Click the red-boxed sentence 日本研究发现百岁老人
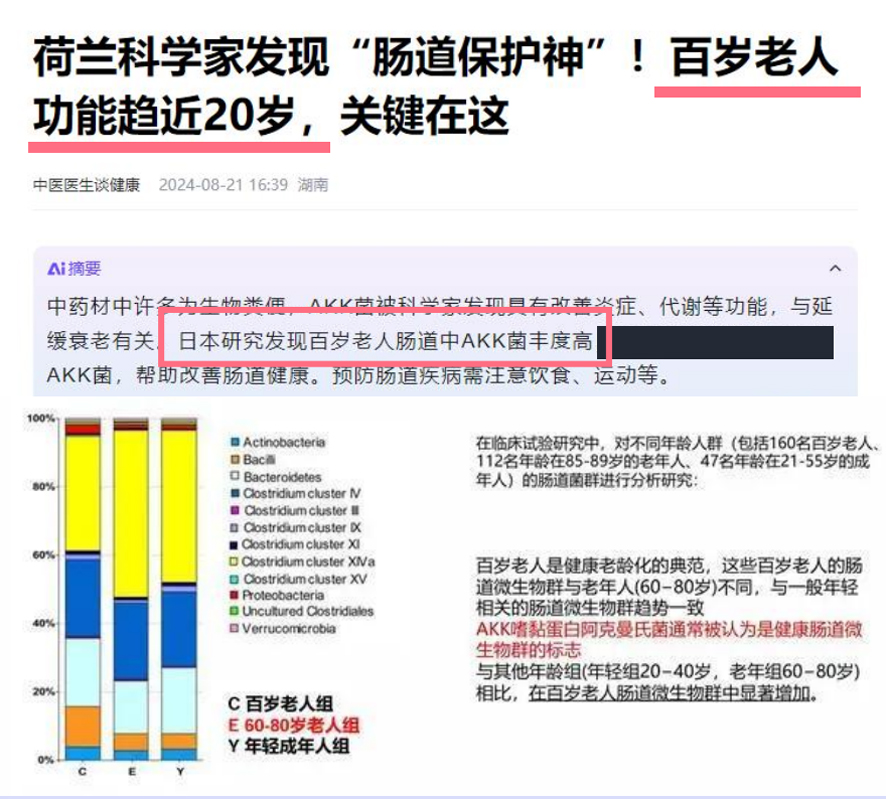 pos(384,342)
